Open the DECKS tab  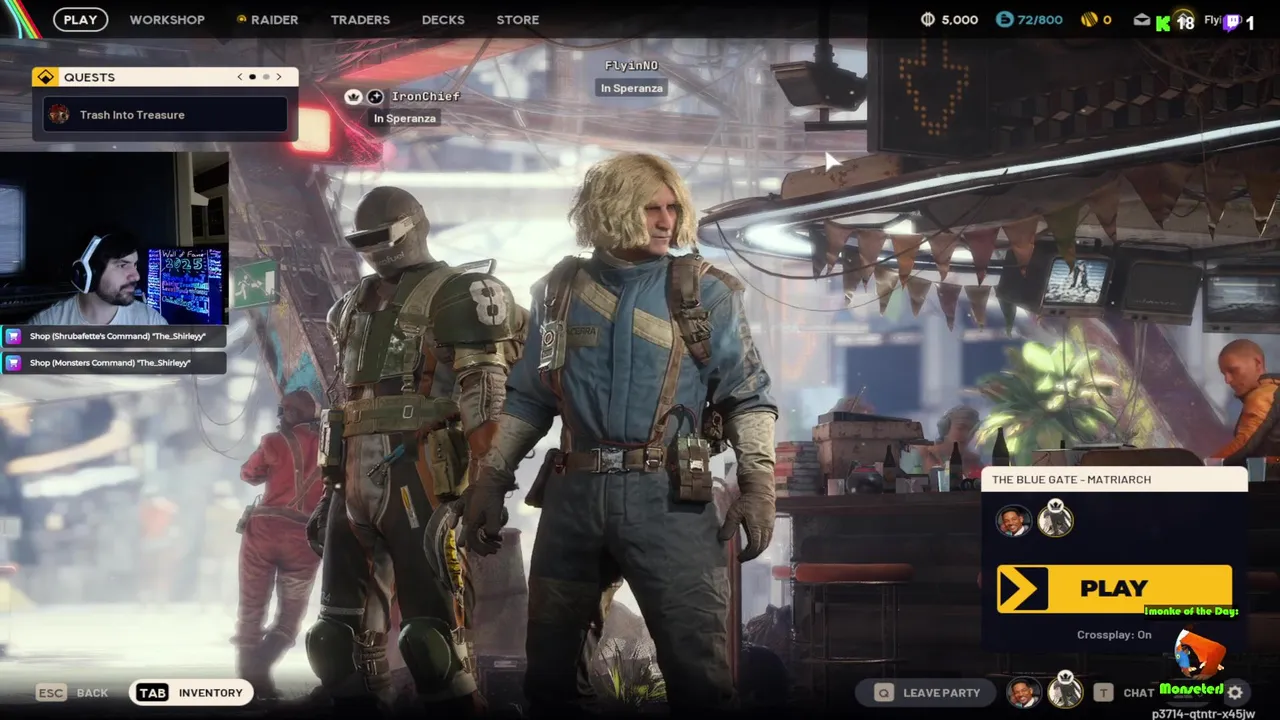tap(443, 19)
